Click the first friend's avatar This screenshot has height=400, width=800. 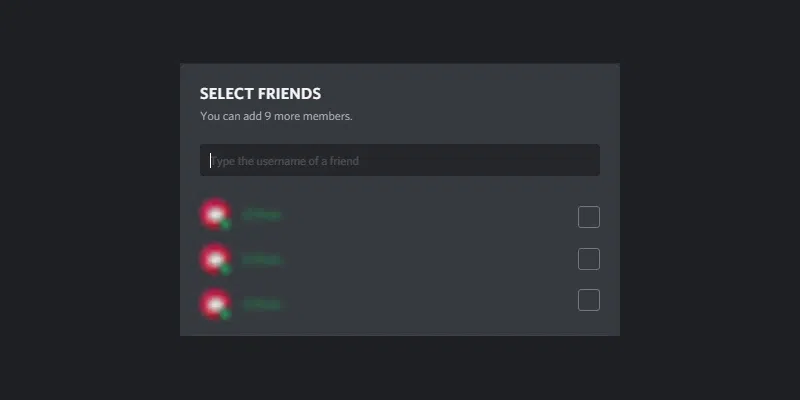213,214
